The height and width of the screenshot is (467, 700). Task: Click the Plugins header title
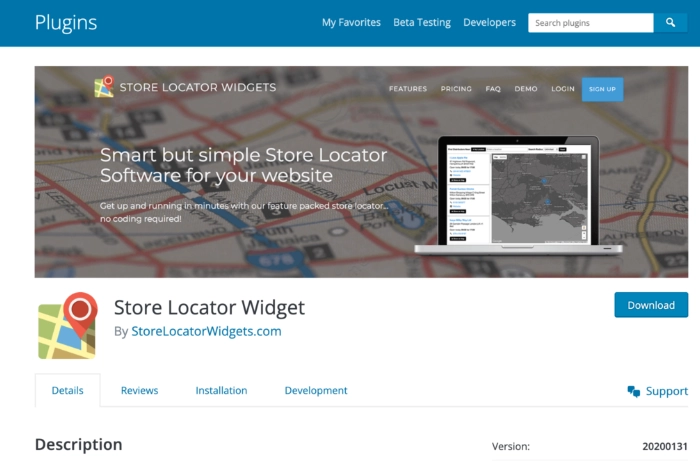click(66, 23)
